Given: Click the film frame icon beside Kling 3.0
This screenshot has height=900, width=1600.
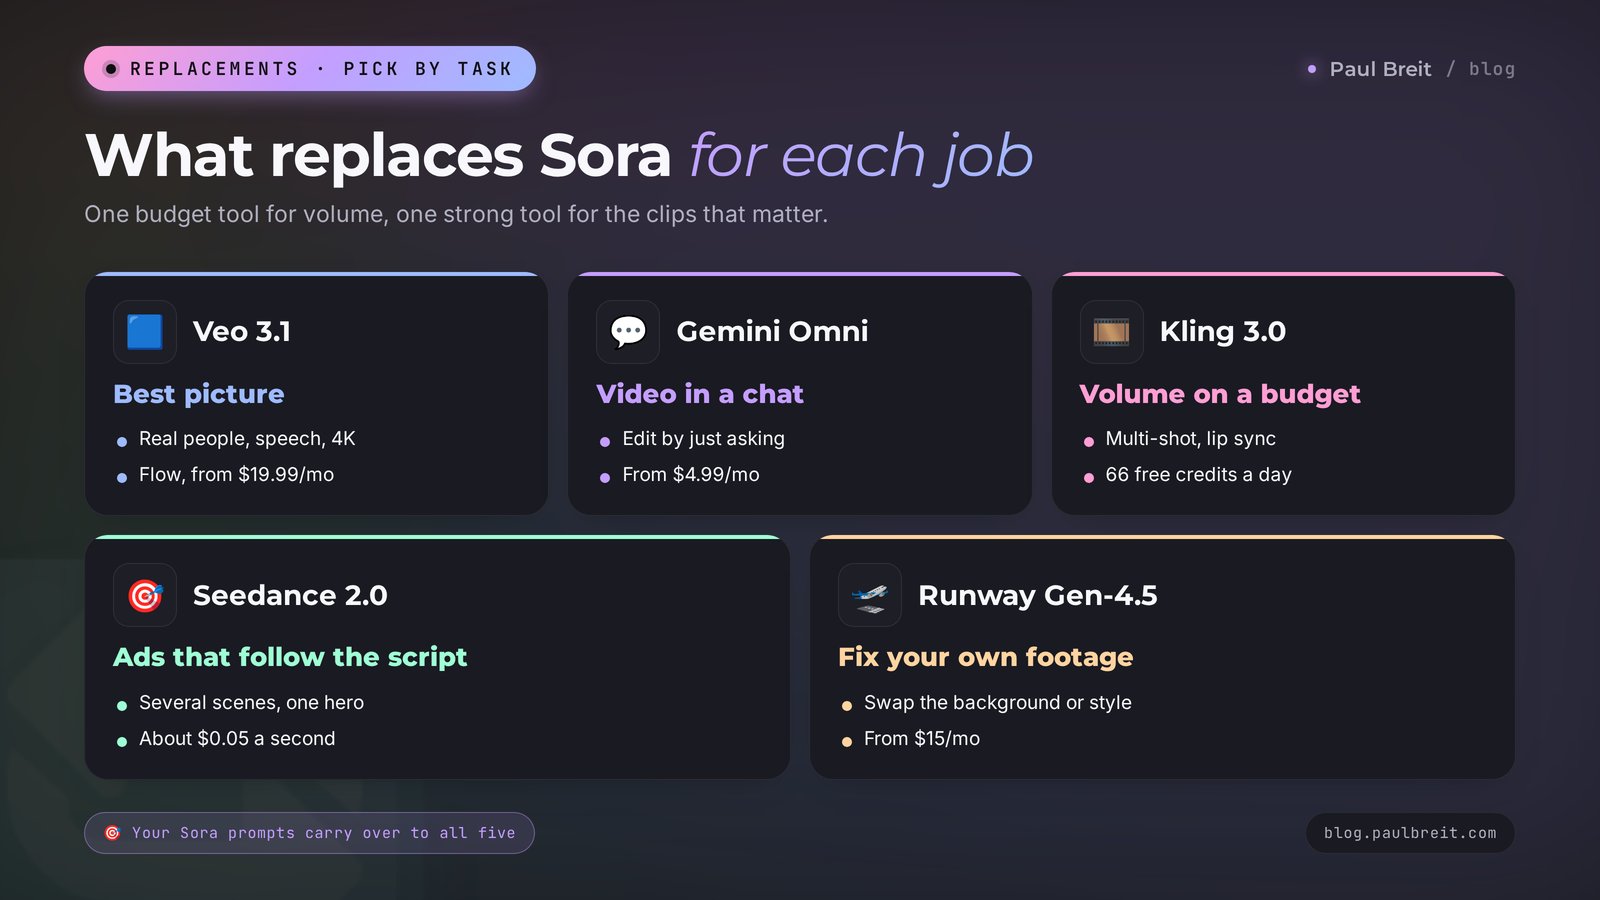Looking at the screenshot, I should 1111,332.
